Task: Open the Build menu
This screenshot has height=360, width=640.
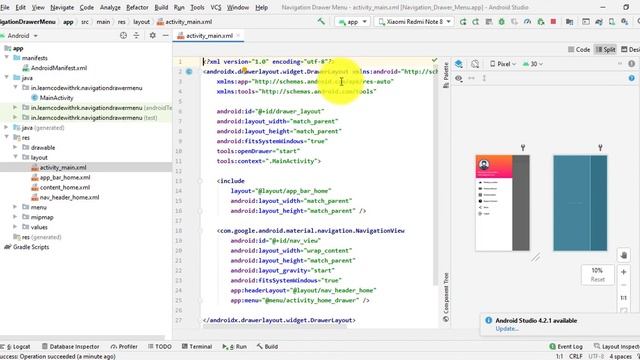Action: coord(161,7)
